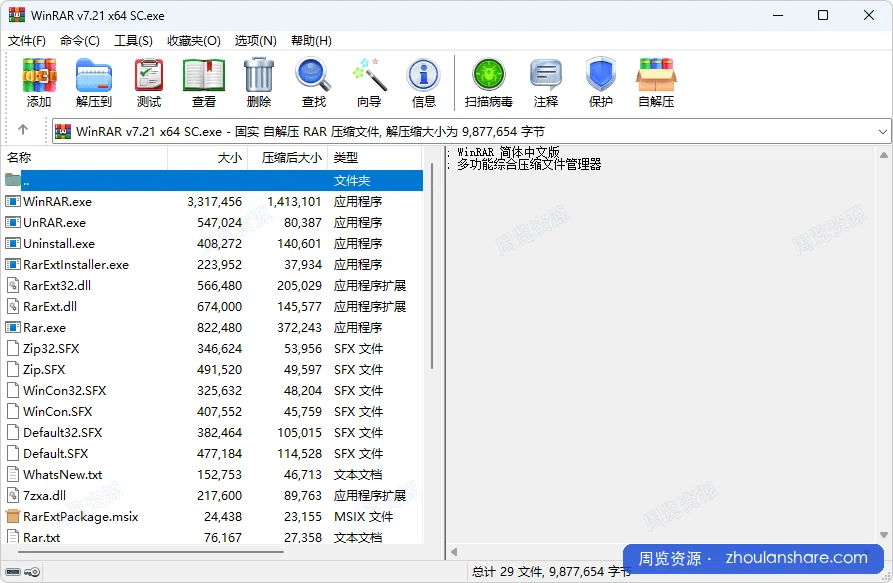The image size is (893, 583).
Task: Open the 工具(S) menu
Action: [x=133, y=40]
